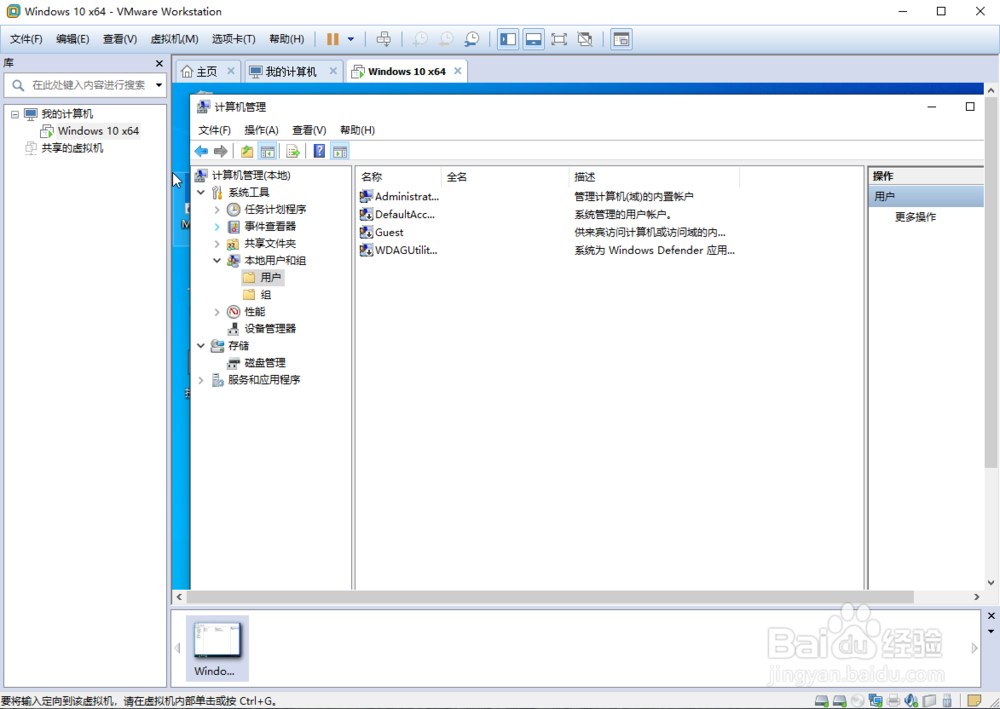Image resolution: width=1000 pixels, height=709 pixels.
Task: Select 设备管理器 in the tree
Action: coord(262,328)
